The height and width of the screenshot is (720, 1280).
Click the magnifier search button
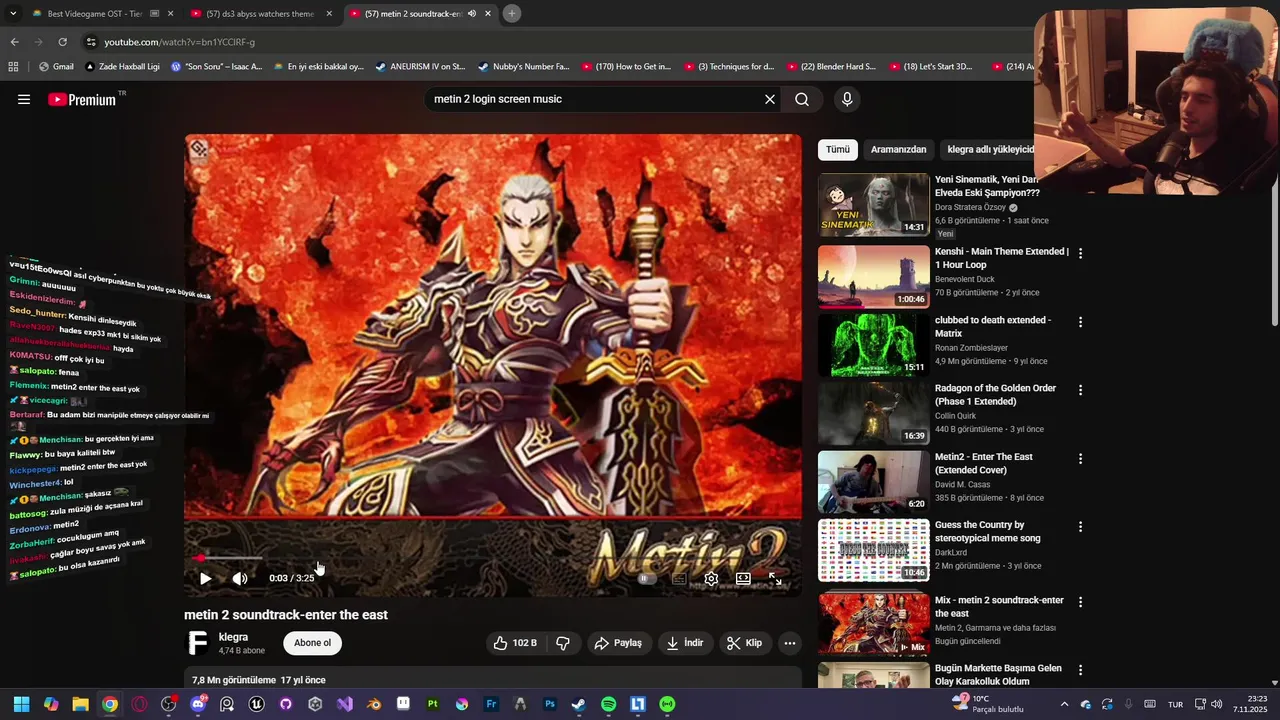(802, 99)
